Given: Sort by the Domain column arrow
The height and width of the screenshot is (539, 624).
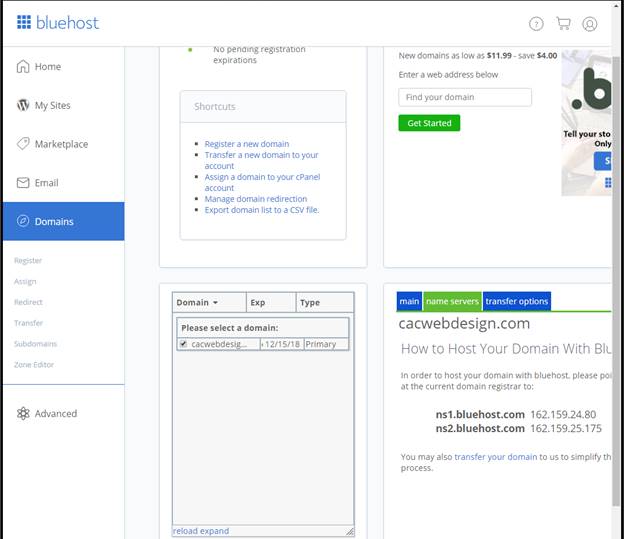Looking at the screenshot, I should pyautogui.click(x=215, y=303).
